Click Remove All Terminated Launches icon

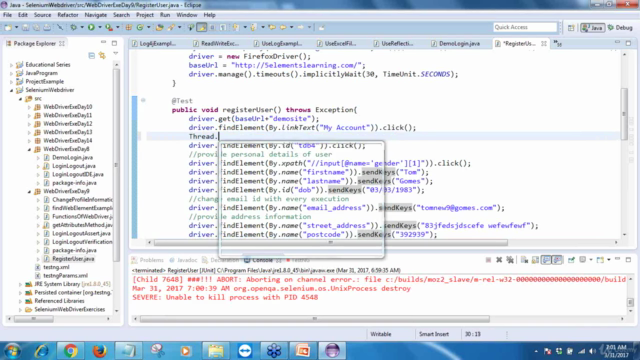click(x=510, y=260)
